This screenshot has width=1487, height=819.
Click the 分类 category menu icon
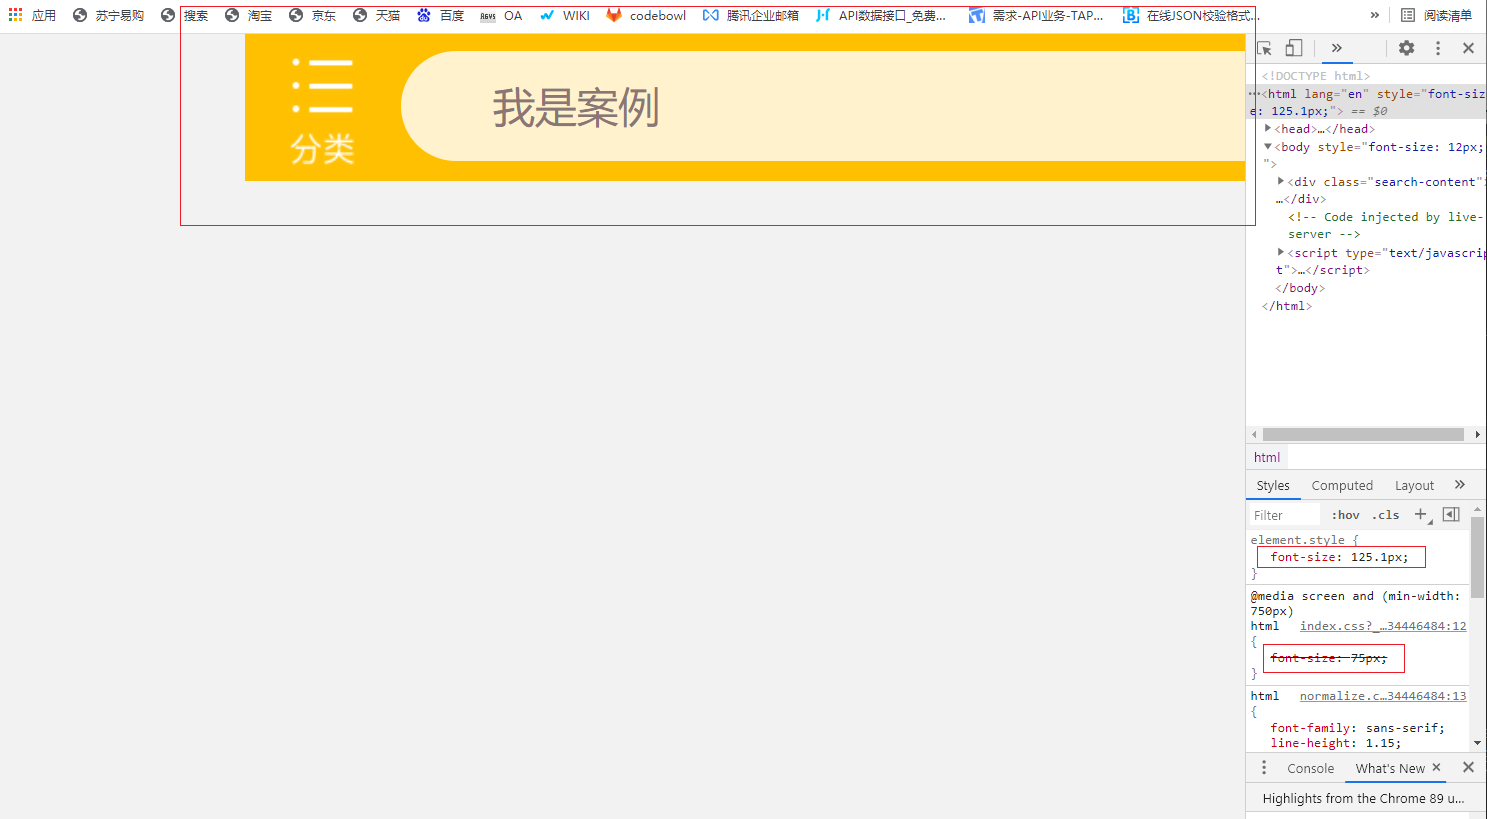(x=322, y=110)
